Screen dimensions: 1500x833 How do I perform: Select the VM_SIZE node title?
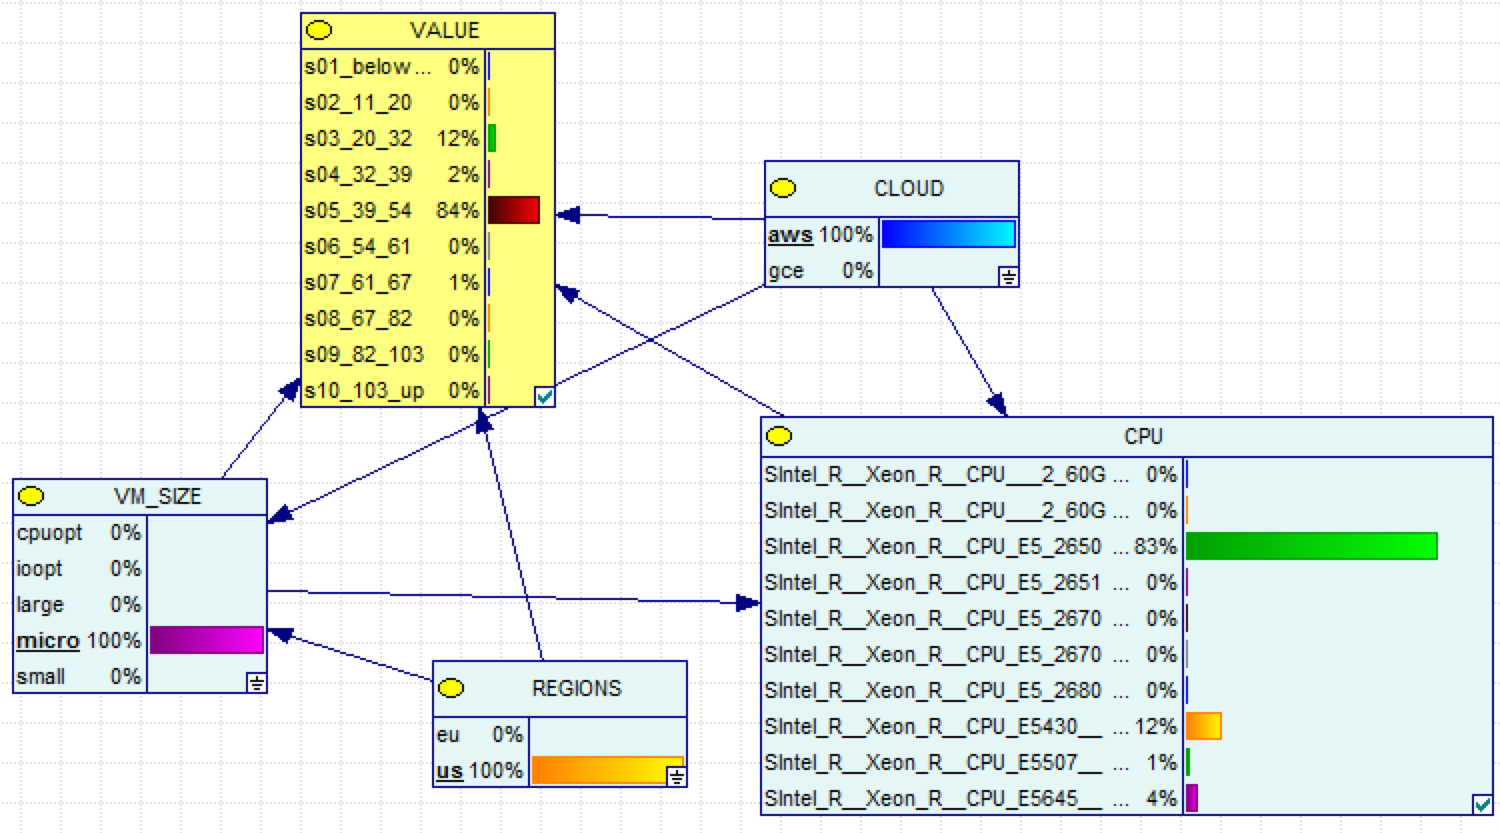[157, 496]
